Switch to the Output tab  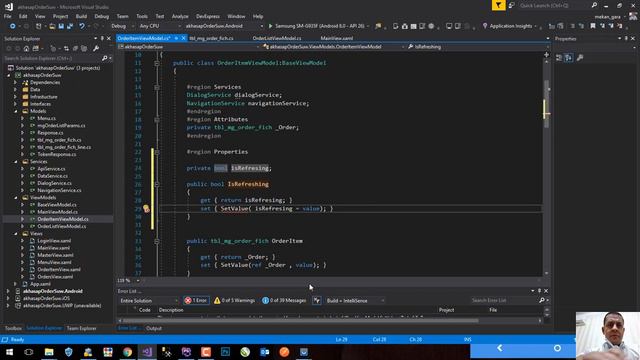point(154,328)
